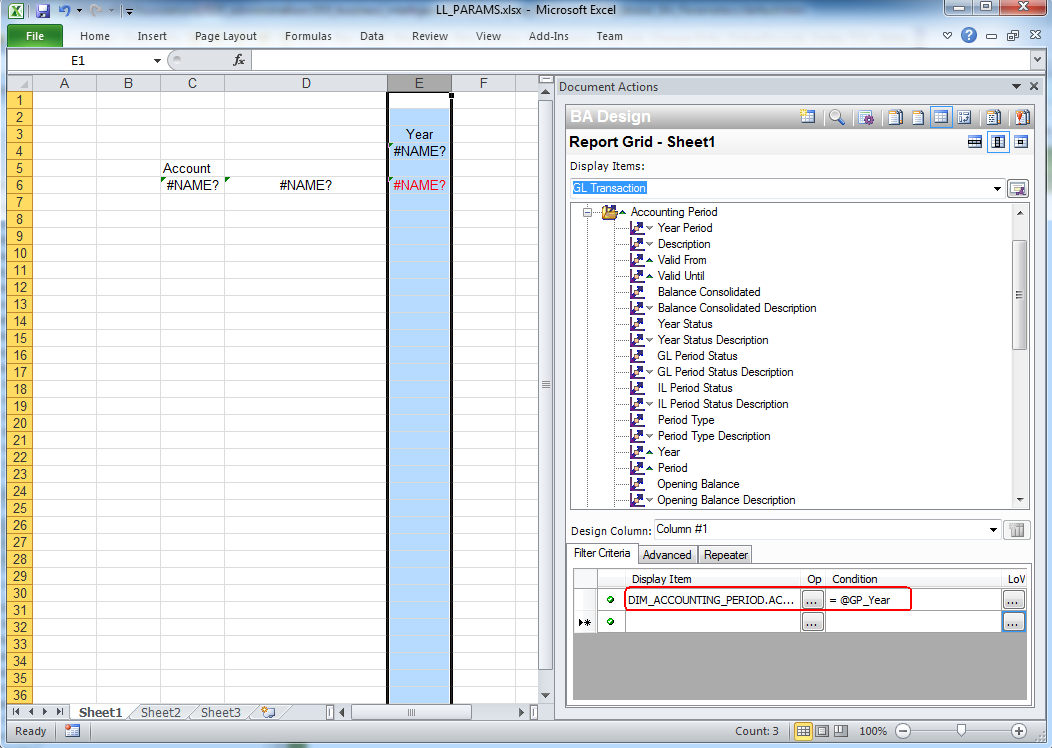Image resolution: width=1052 pixels, height=748 pixels.
Task: Open the File tab
Action: (x=35, y=36)
